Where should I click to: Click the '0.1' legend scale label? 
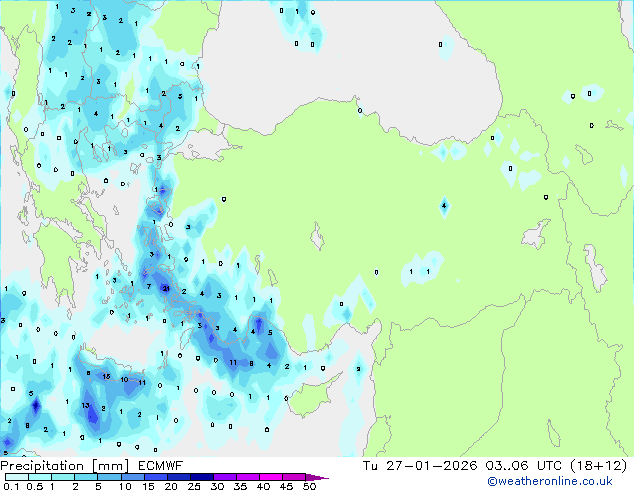pyautogui.click(x=11, y=486)
